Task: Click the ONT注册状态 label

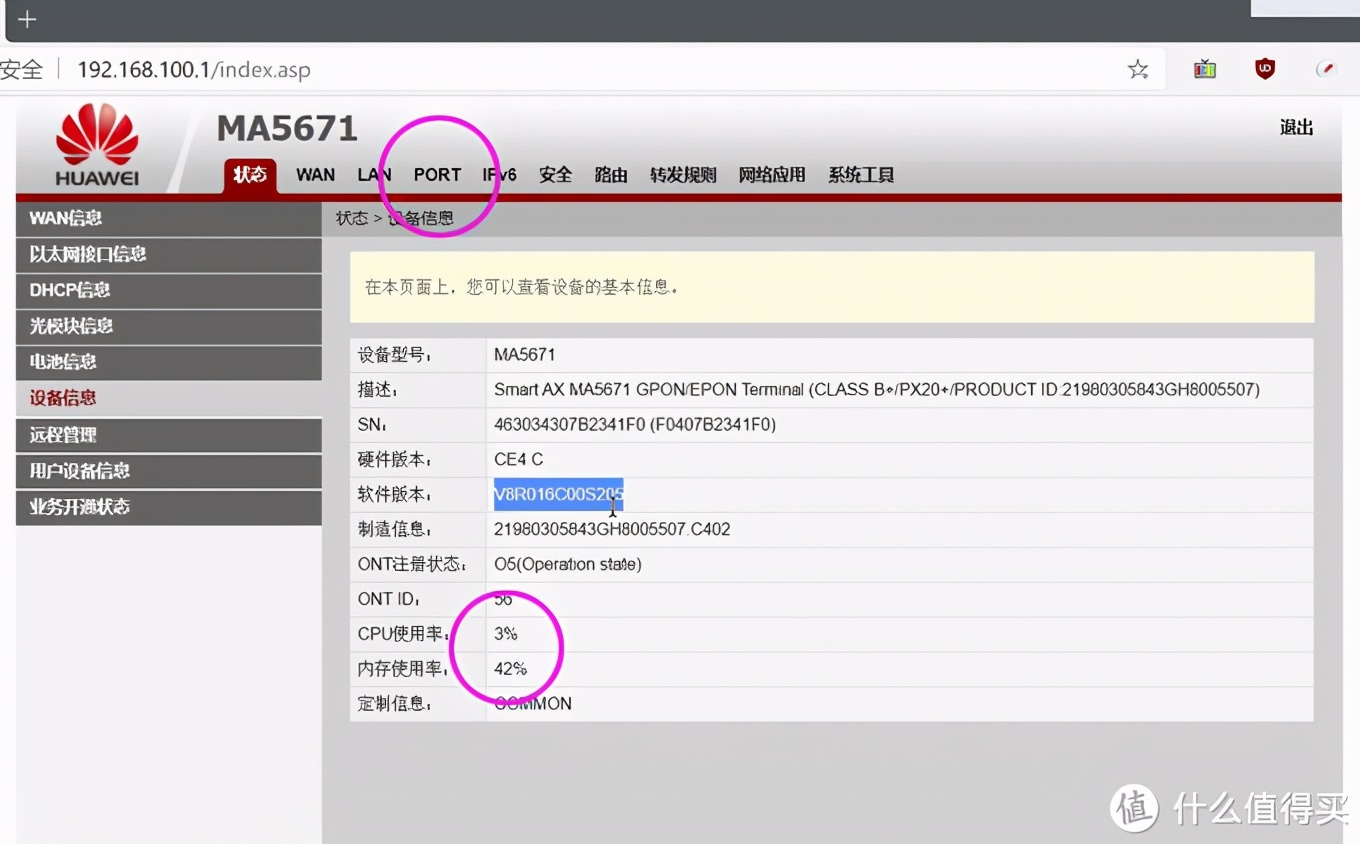Action: [412, 565]
